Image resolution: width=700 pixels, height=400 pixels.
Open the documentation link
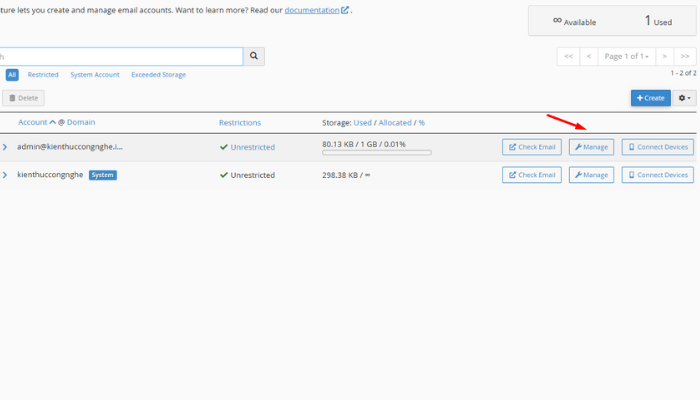311,10
